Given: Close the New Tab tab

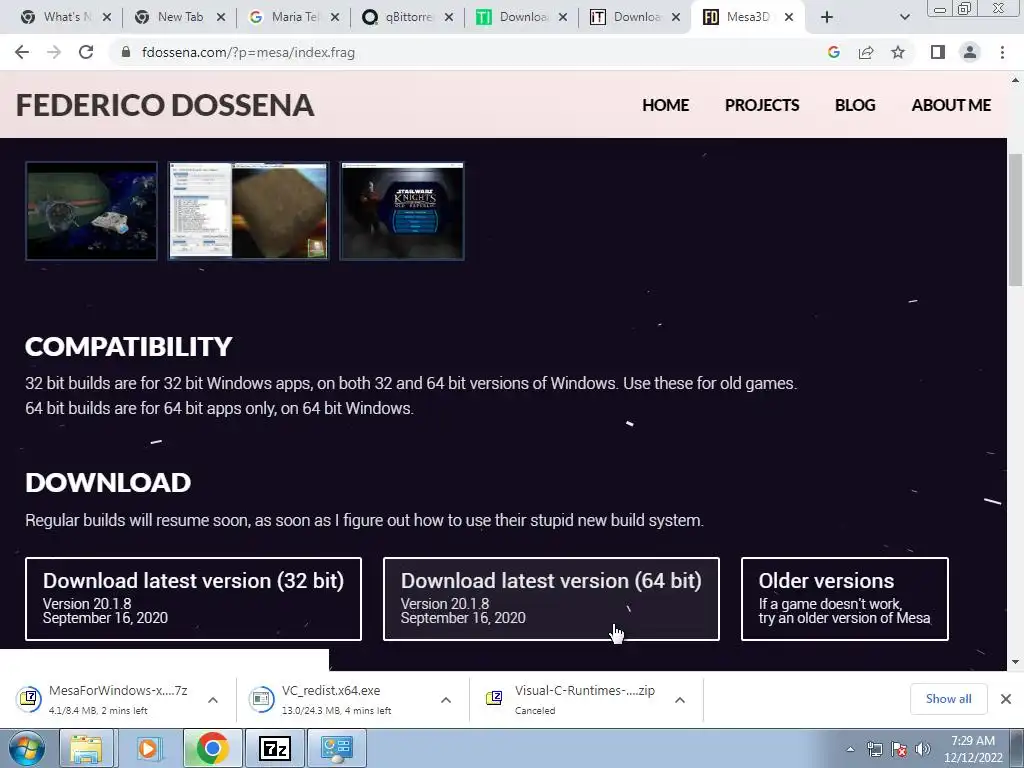Looking at the screenshot, I should pos(221,17).
